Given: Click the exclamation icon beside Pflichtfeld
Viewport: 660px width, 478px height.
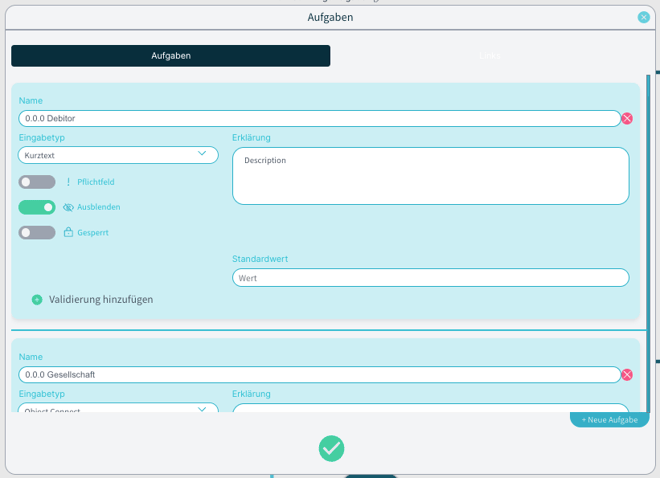Looking at the screenshot, I should click(x=68, y=182).
